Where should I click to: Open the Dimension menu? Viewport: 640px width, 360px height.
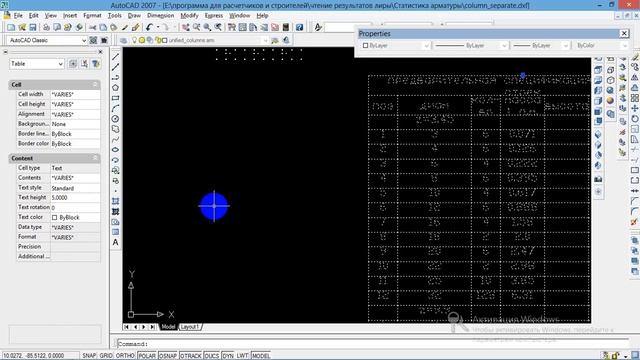point(160,16)
